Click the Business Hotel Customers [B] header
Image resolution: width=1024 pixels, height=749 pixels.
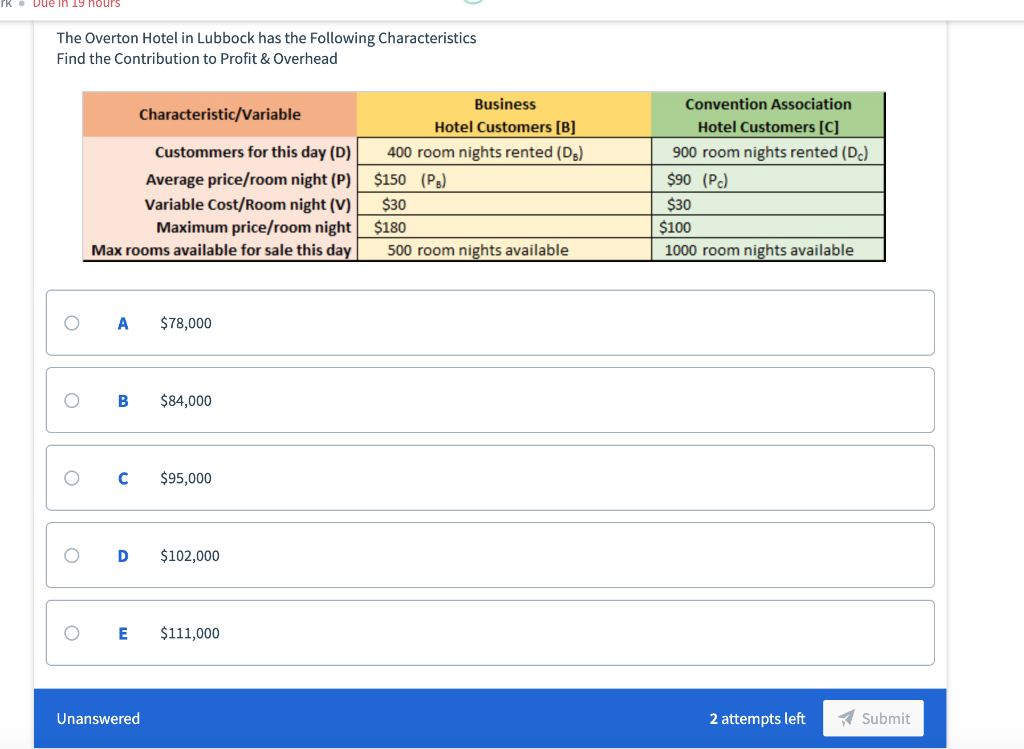(505, 115)
